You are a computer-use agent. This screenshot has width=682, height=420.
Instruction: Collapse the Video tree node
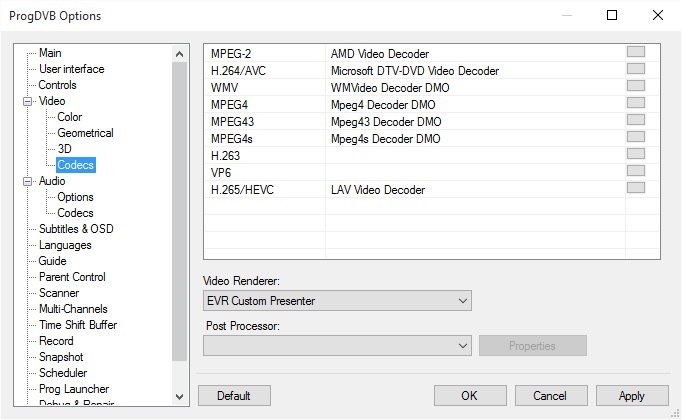pos(28,101)
